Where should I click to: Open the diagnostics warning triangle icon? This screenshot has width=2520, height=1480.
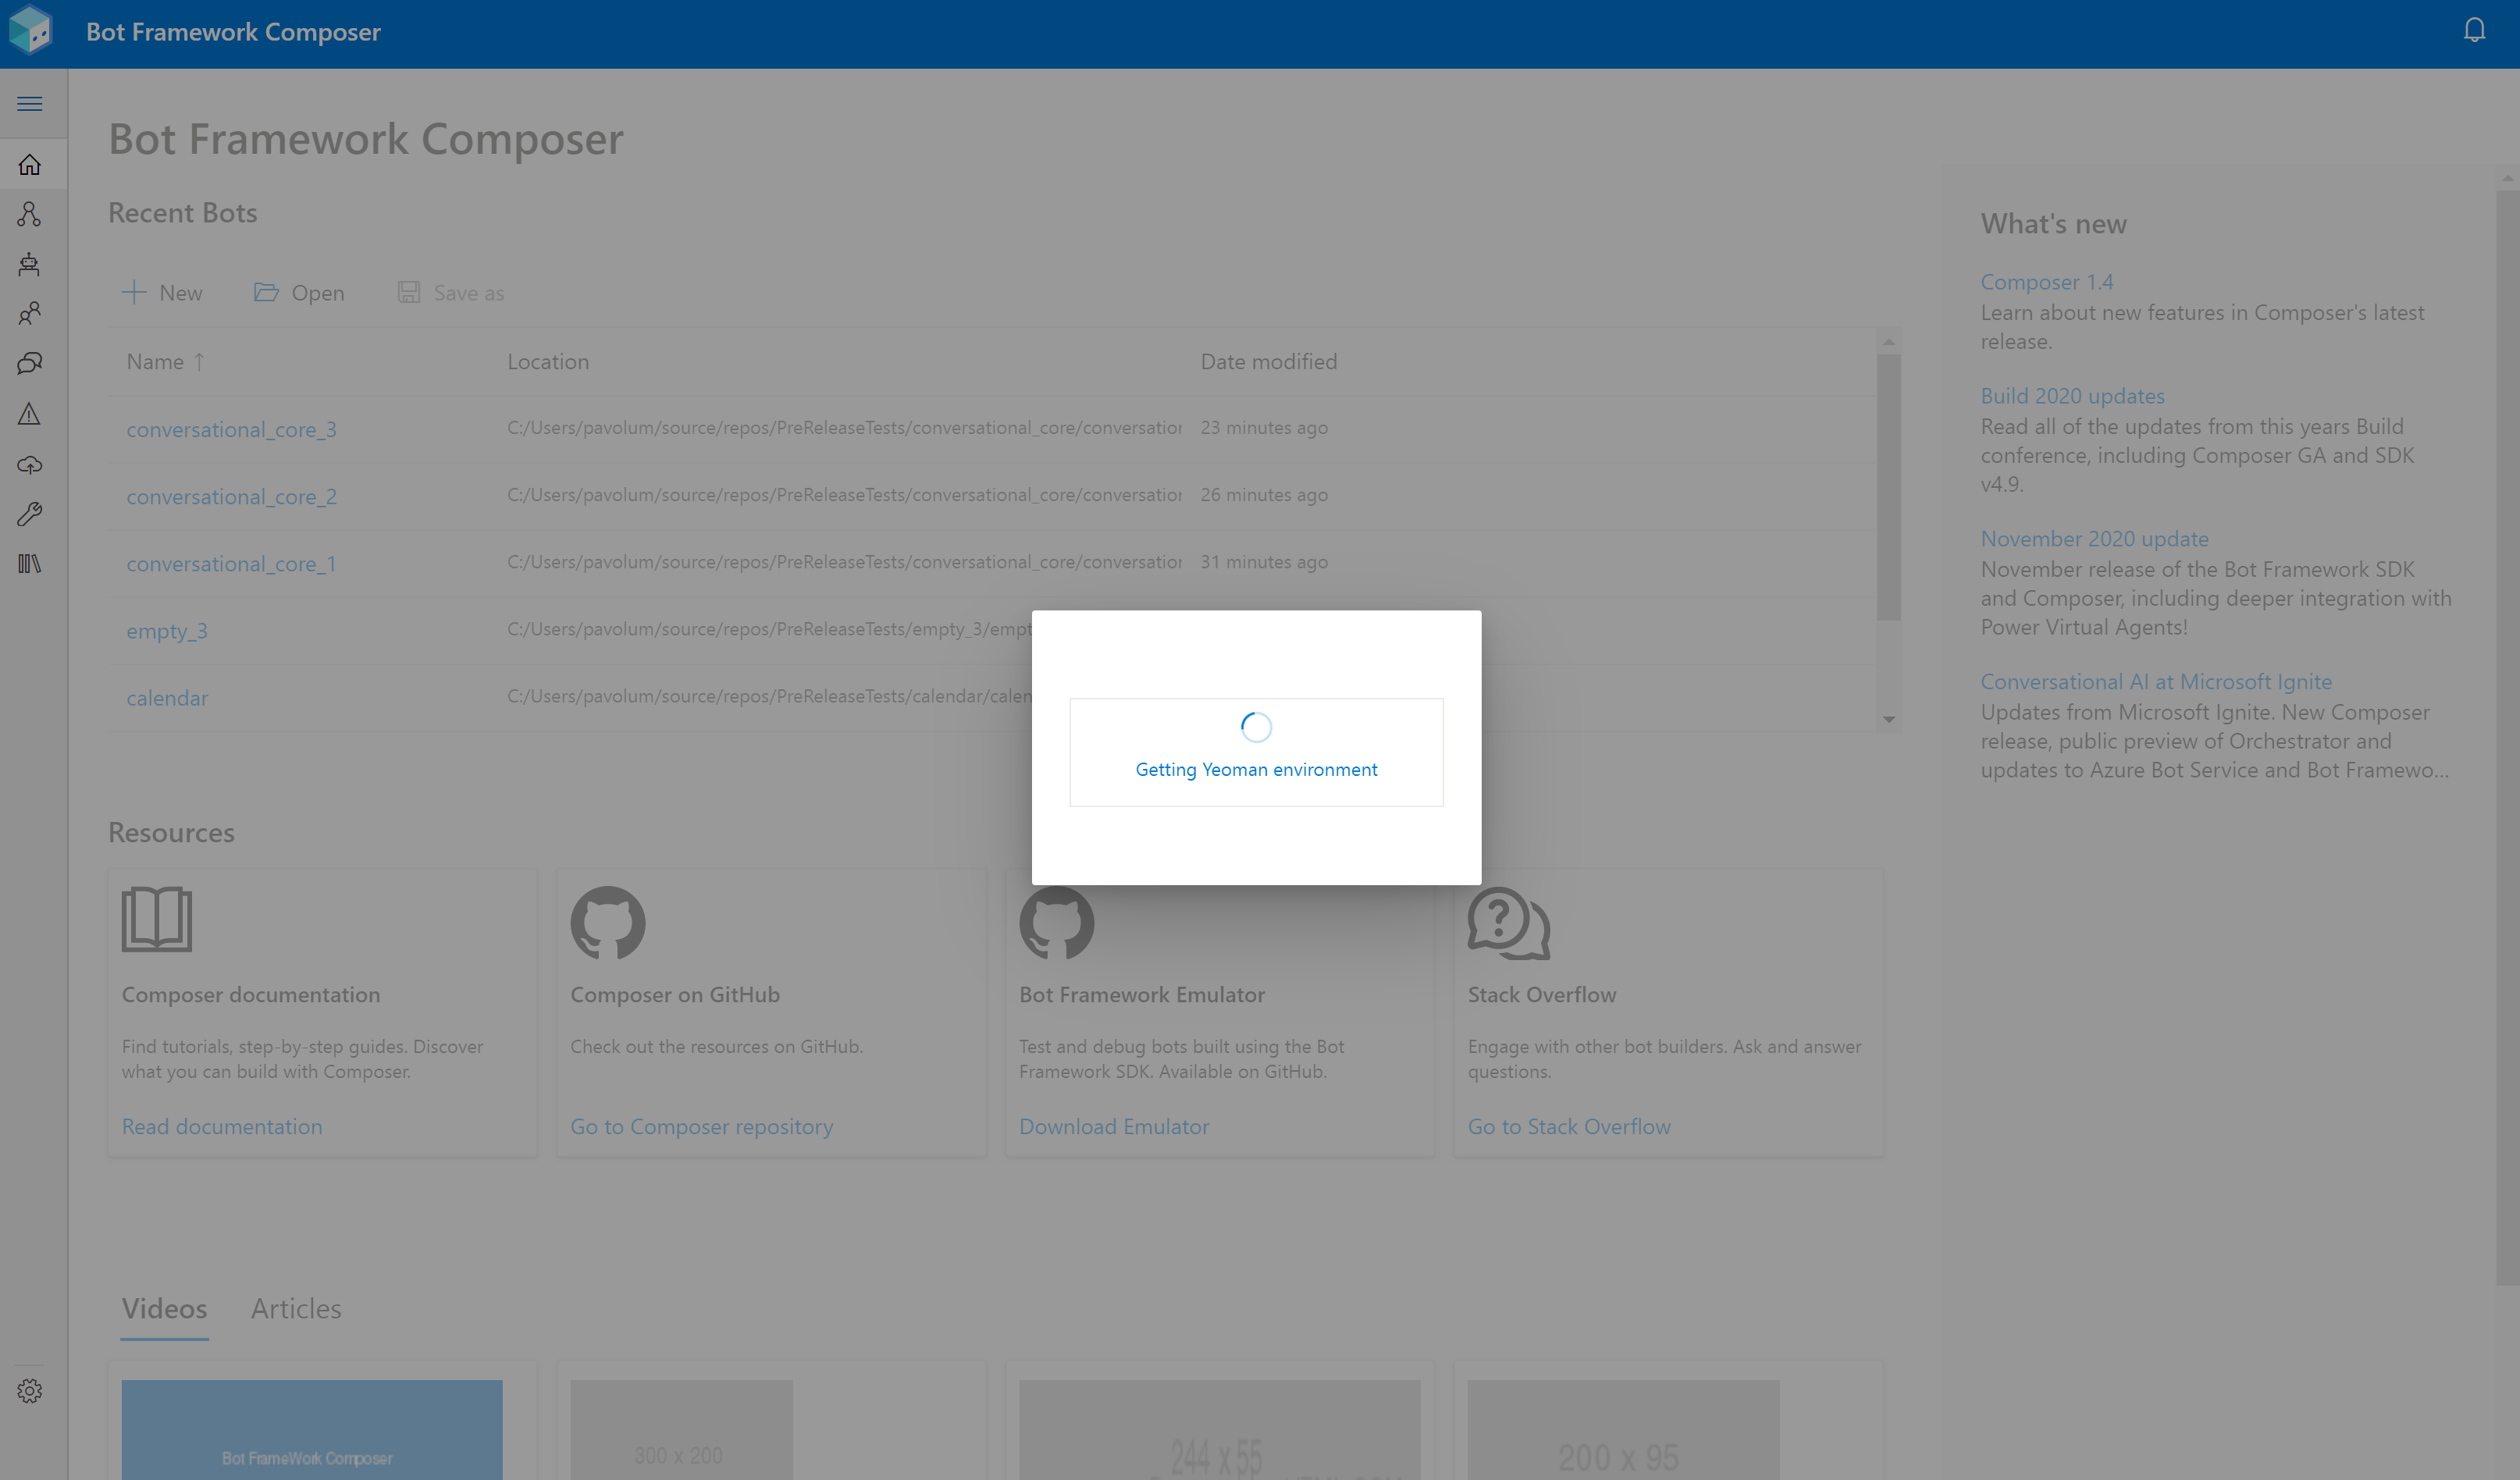point(30,414)
